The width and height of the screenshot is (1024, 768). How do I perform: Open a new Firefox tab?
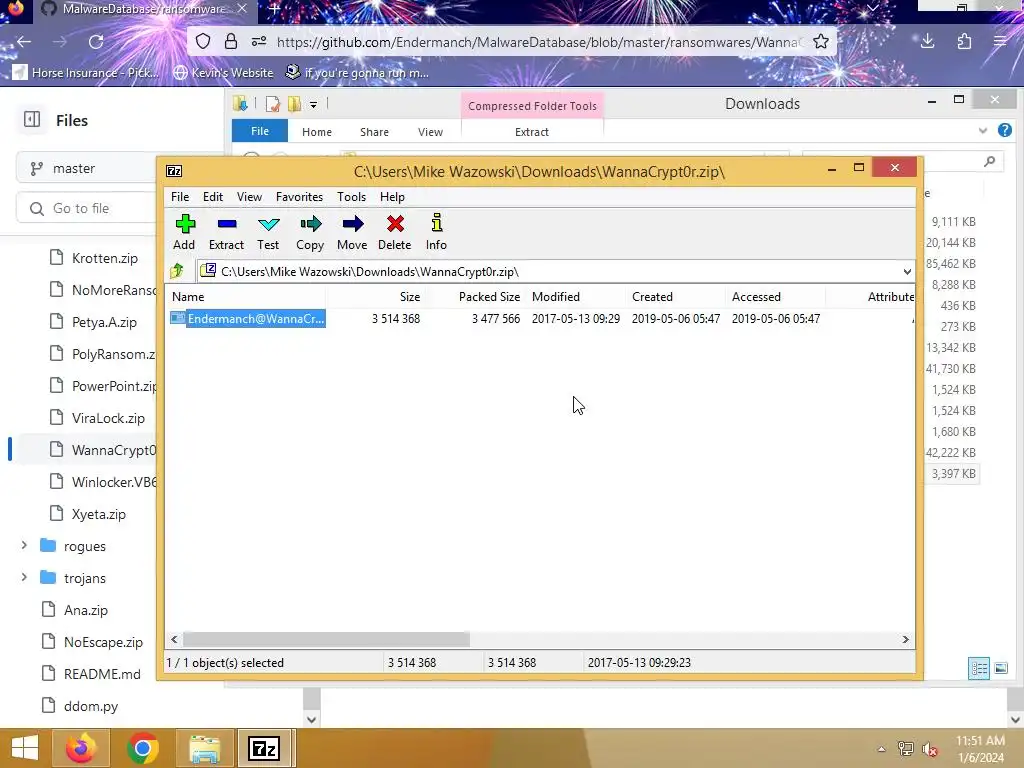click(x=274, y=9)
